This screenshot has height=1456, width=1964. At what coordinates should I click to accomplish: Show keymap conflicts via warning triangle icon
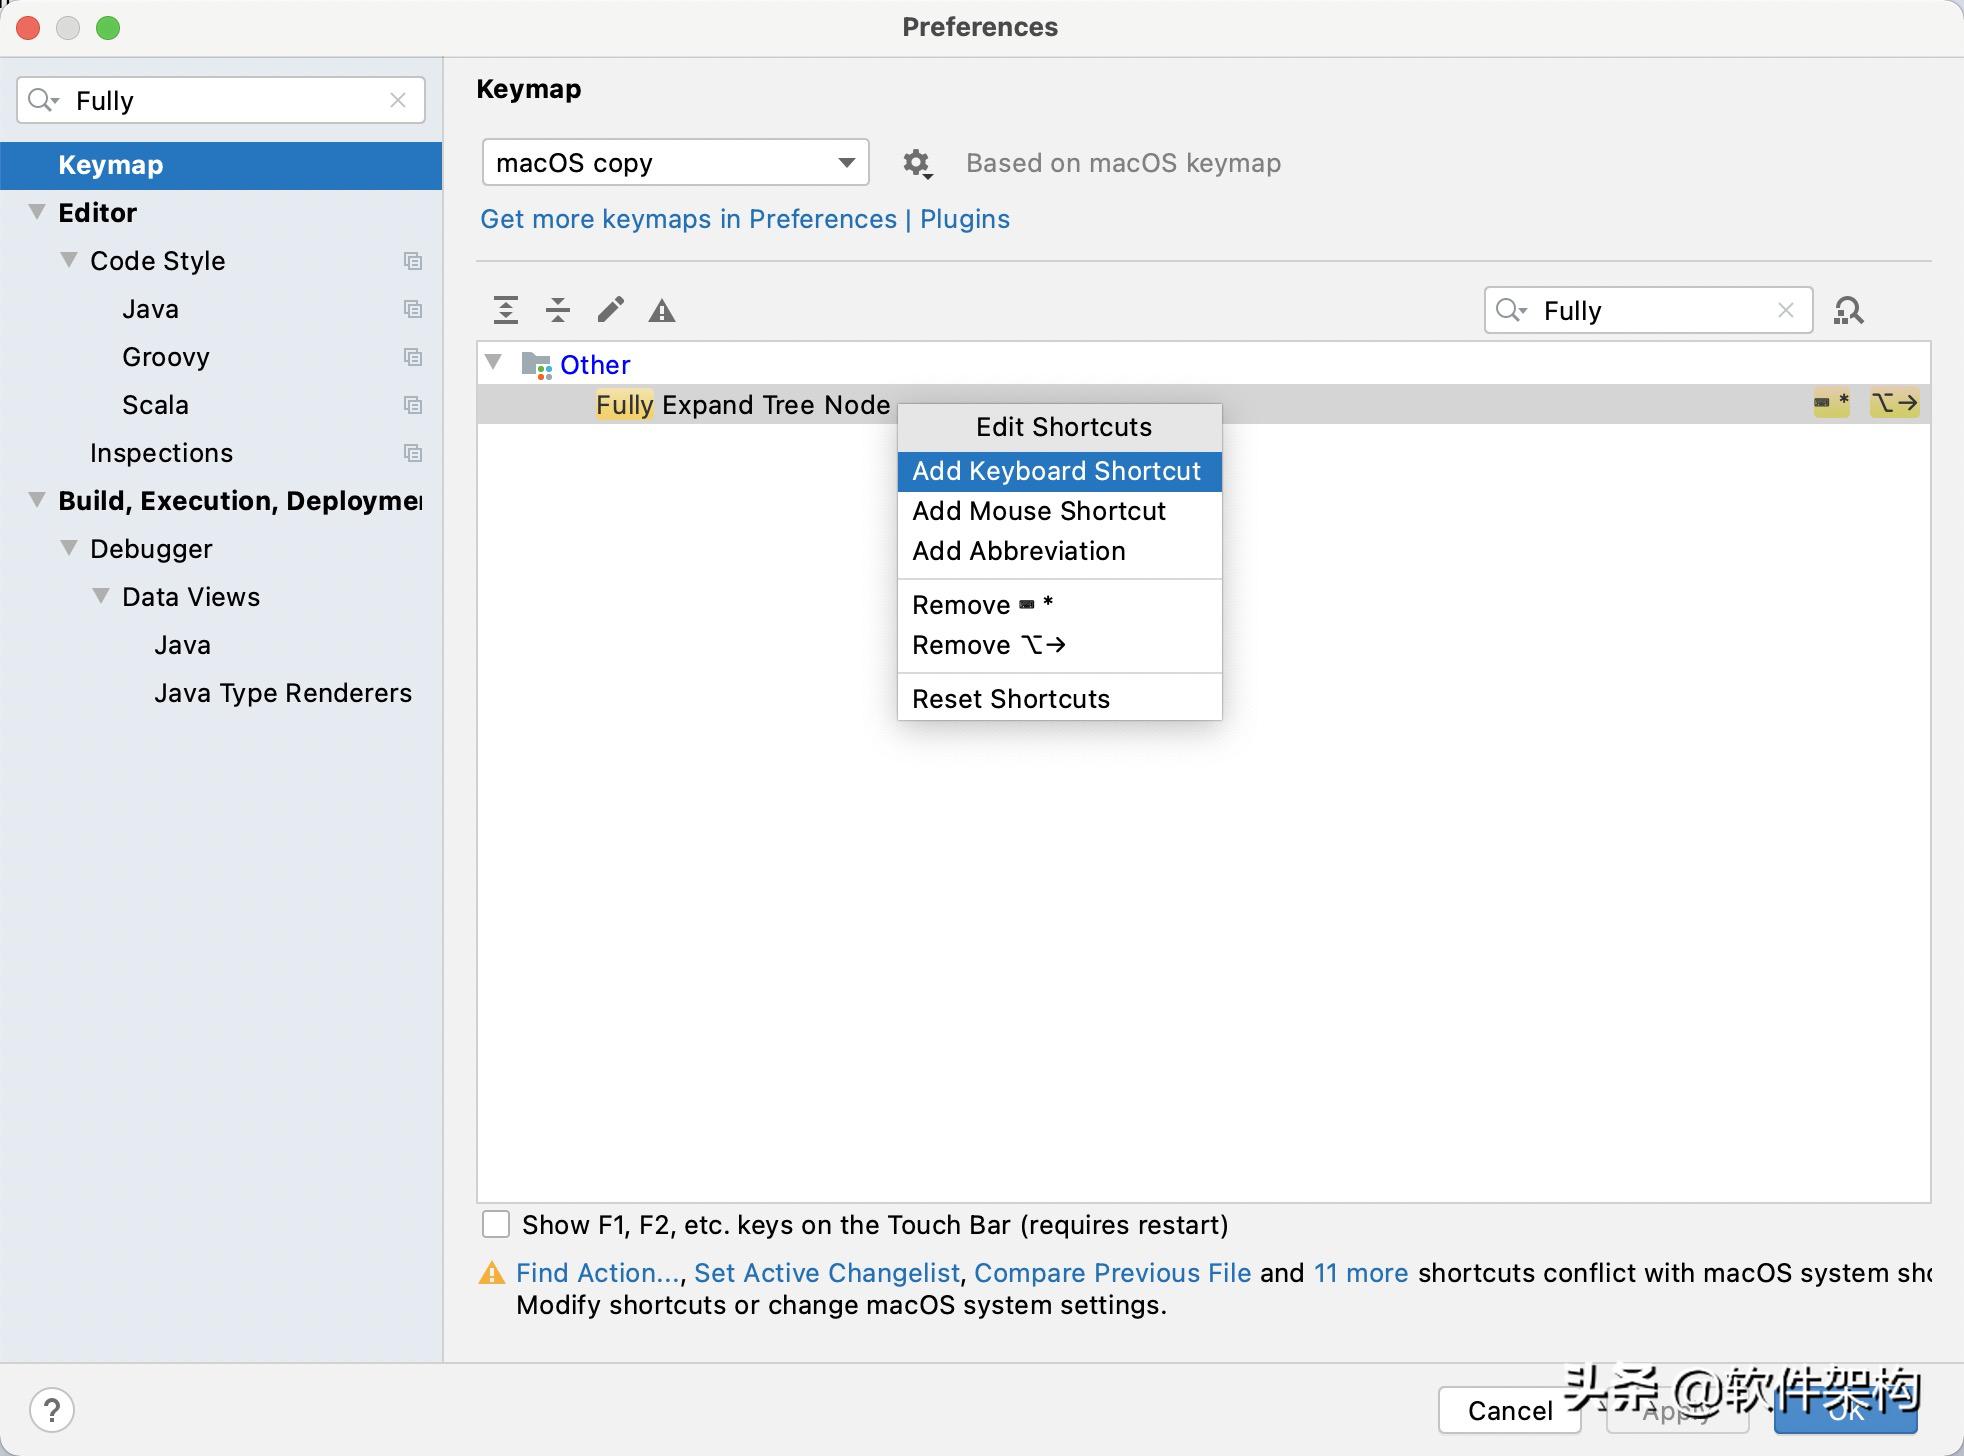[661, 310]
